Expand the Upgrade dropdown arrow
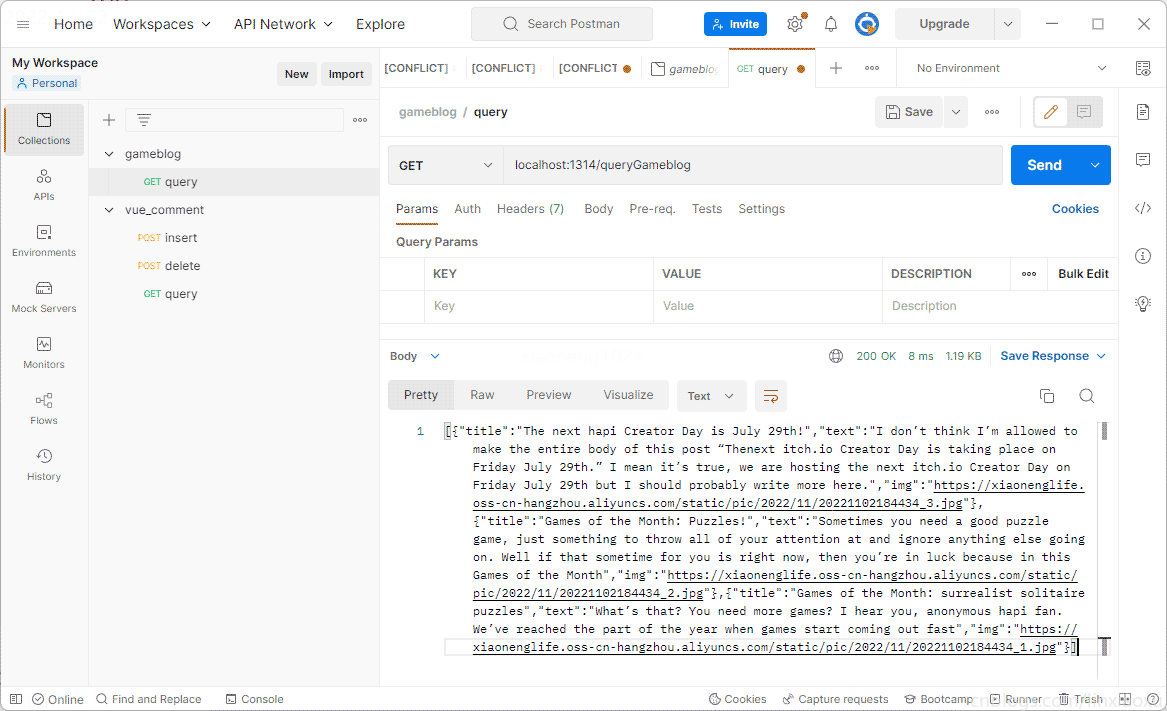1167x711 pixels. (1008, 24)
